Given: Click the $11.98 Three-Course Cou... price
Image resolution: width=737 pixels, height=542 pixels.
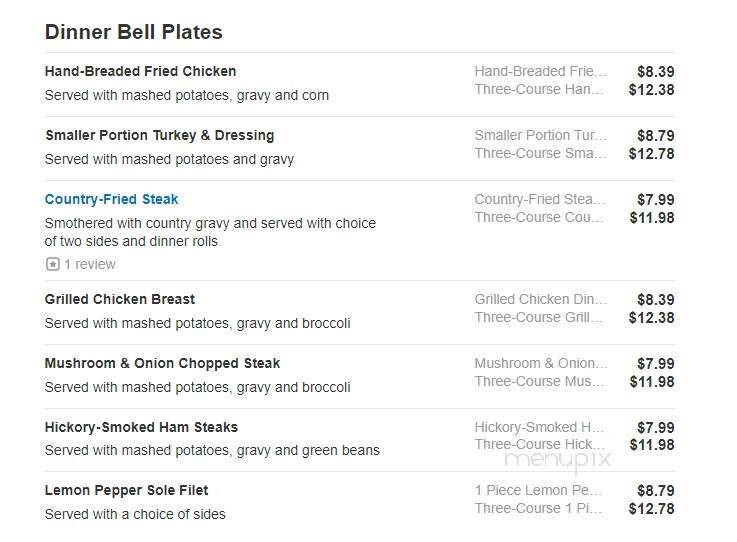Looking at the screenshot, I should click(x=652, y=218).
